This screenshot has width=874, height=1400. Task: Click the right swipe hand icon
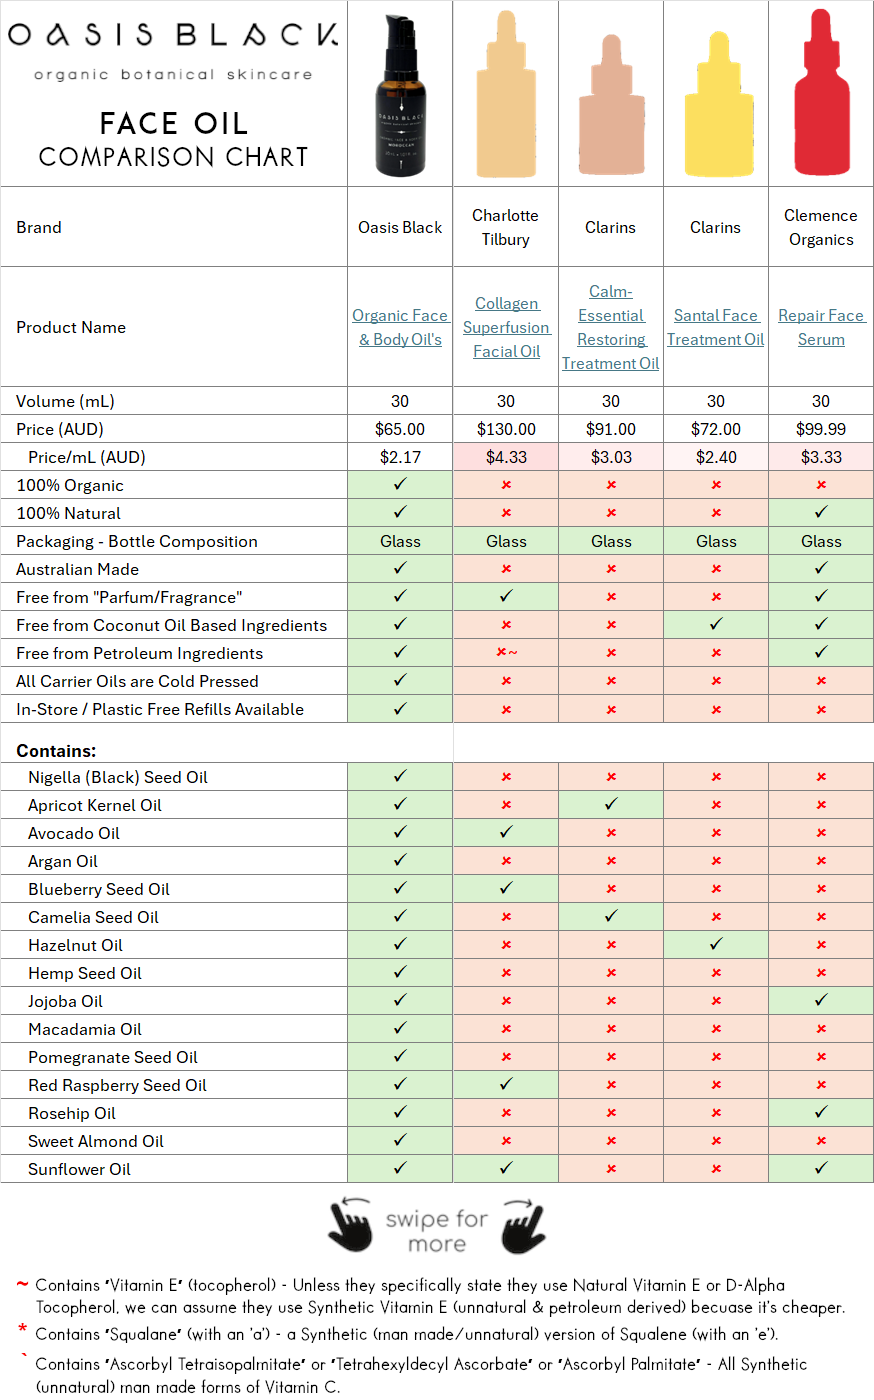[x=520, y=1225]
